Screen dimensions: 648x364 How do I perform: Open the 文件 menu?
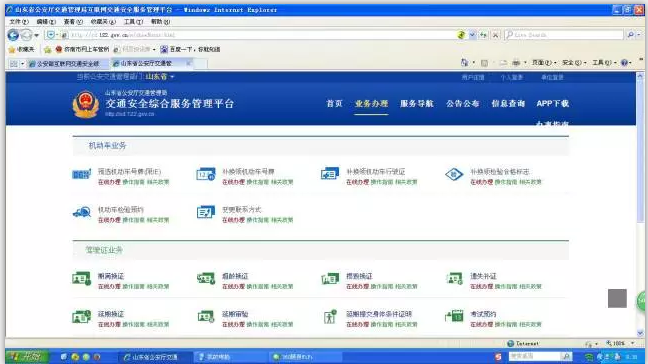(19, 21)
